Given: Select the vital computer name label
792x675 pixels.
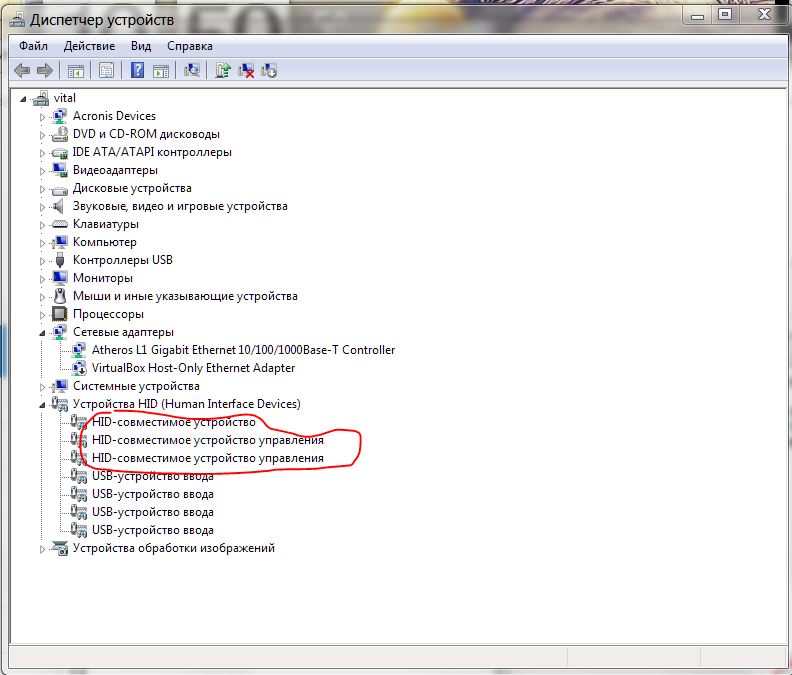Looking at the screenshot, I should (65, 98).
